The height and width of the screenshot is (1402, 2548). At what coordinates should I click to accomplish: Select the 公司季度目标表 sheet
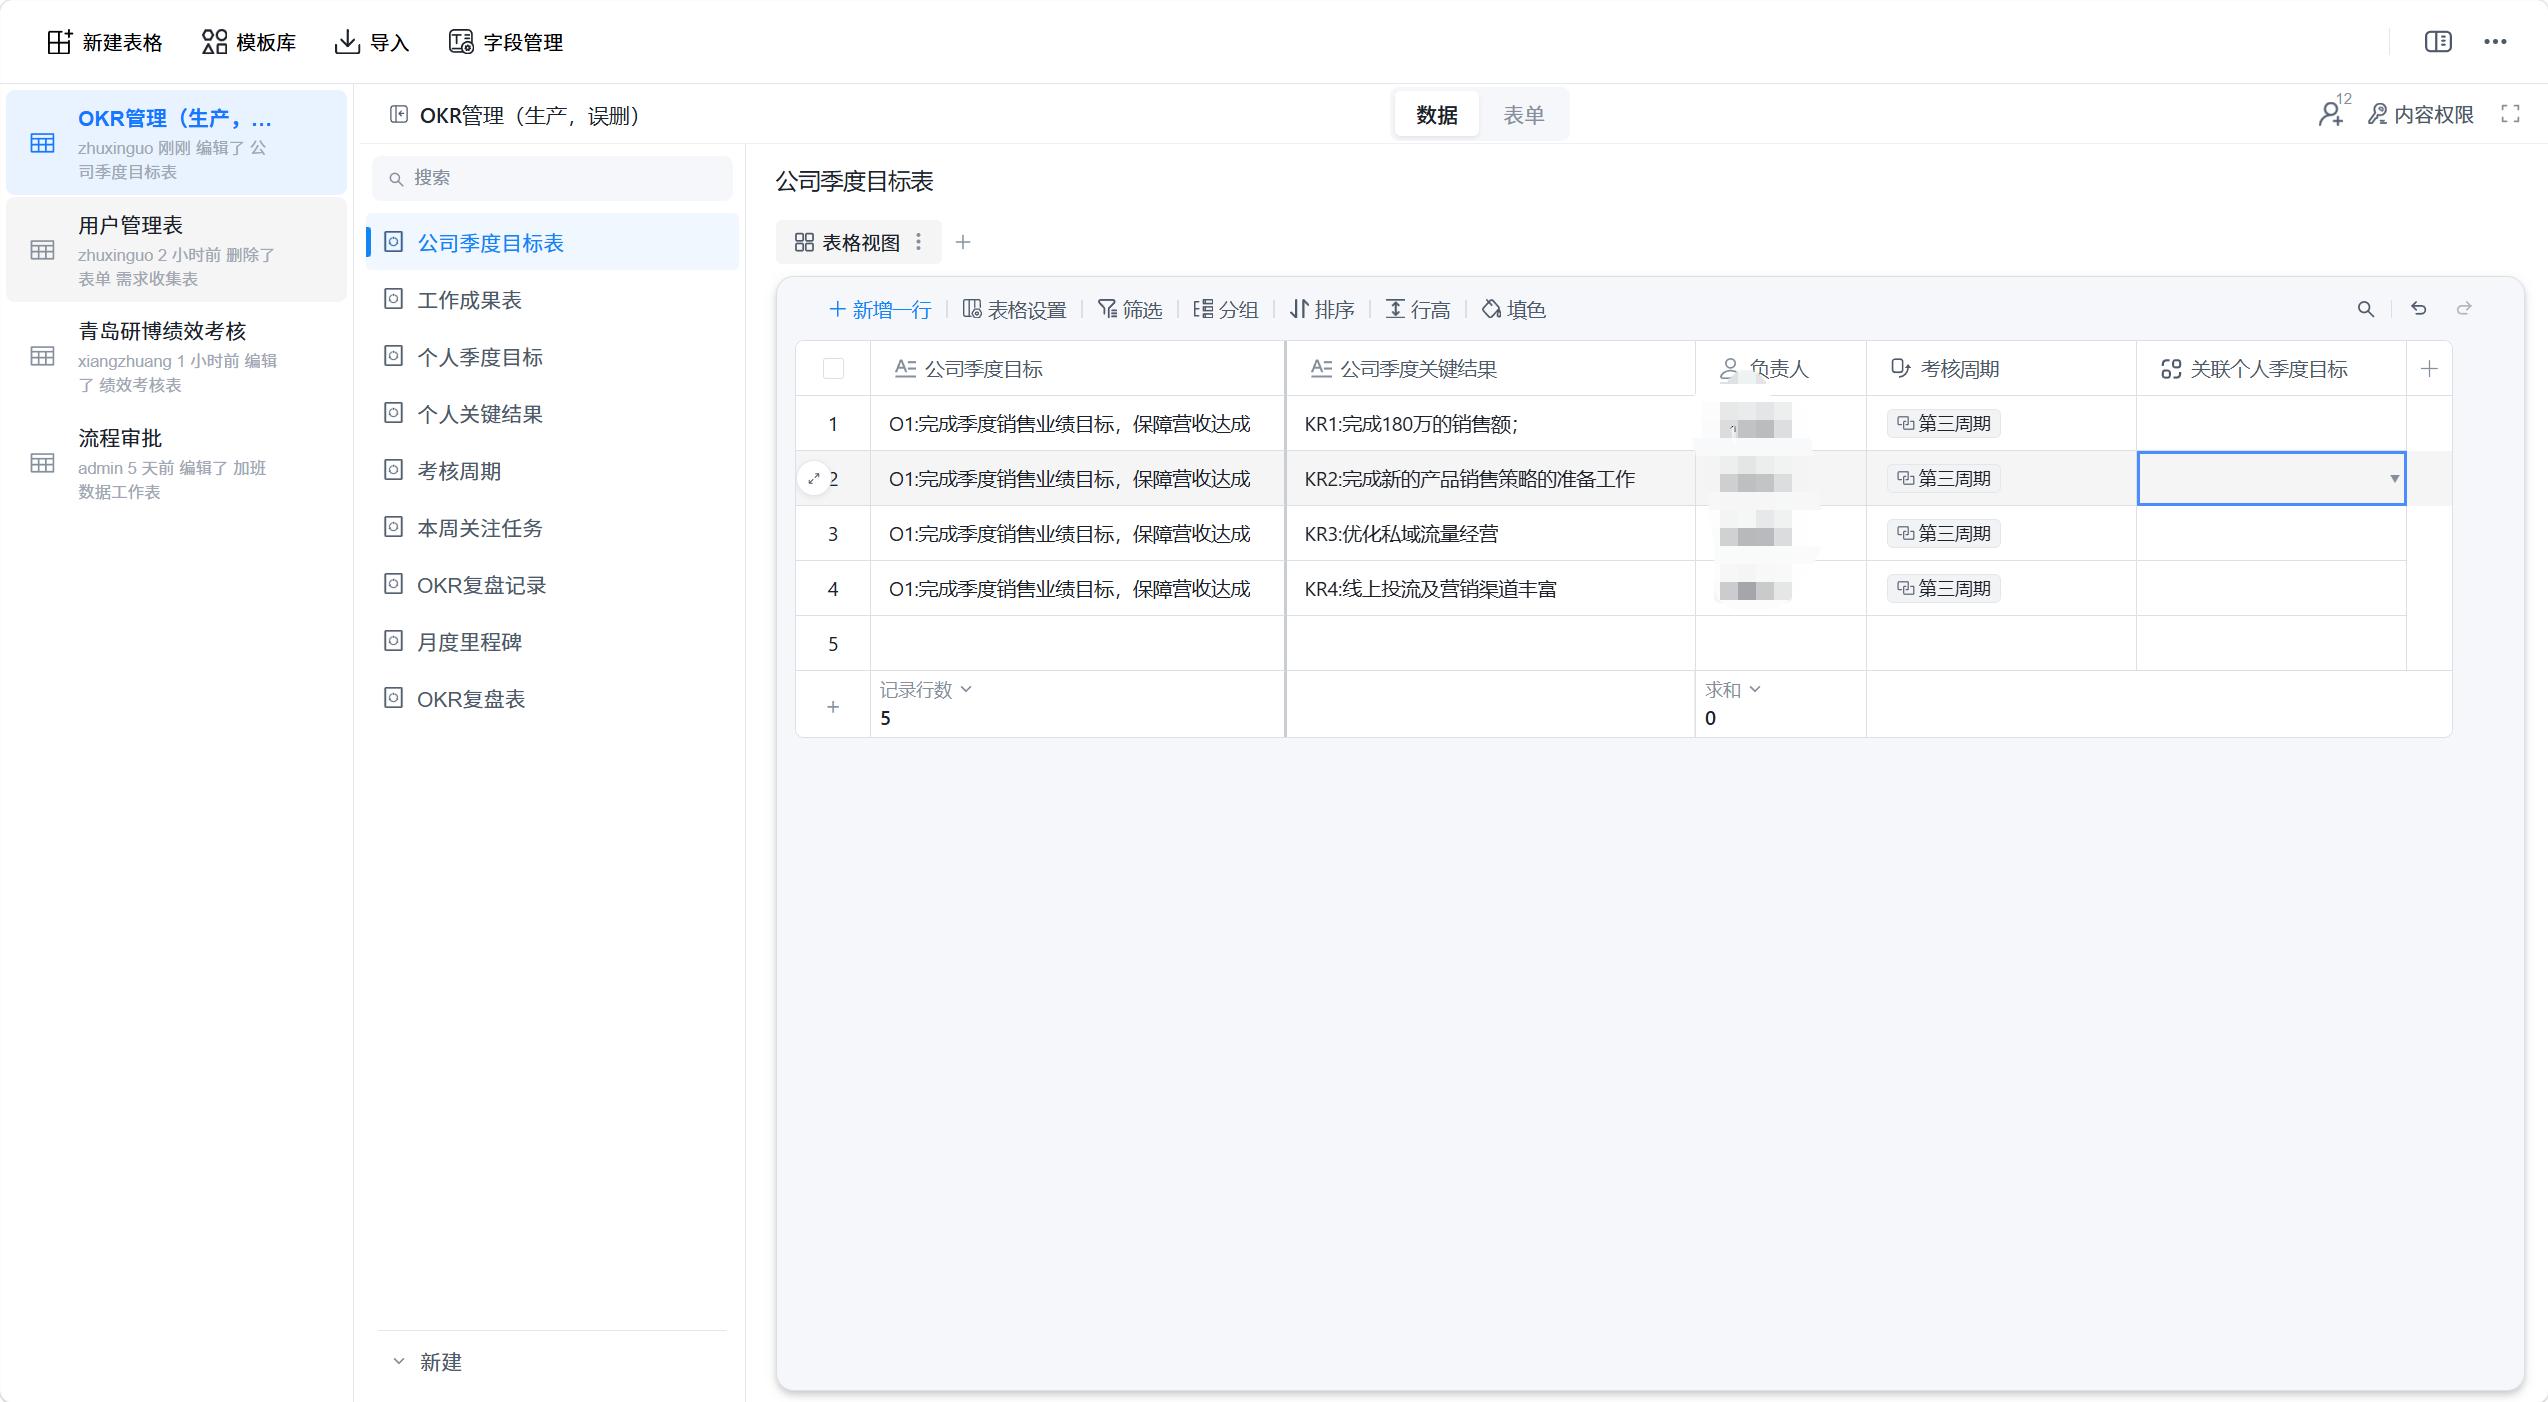[552, 243]
